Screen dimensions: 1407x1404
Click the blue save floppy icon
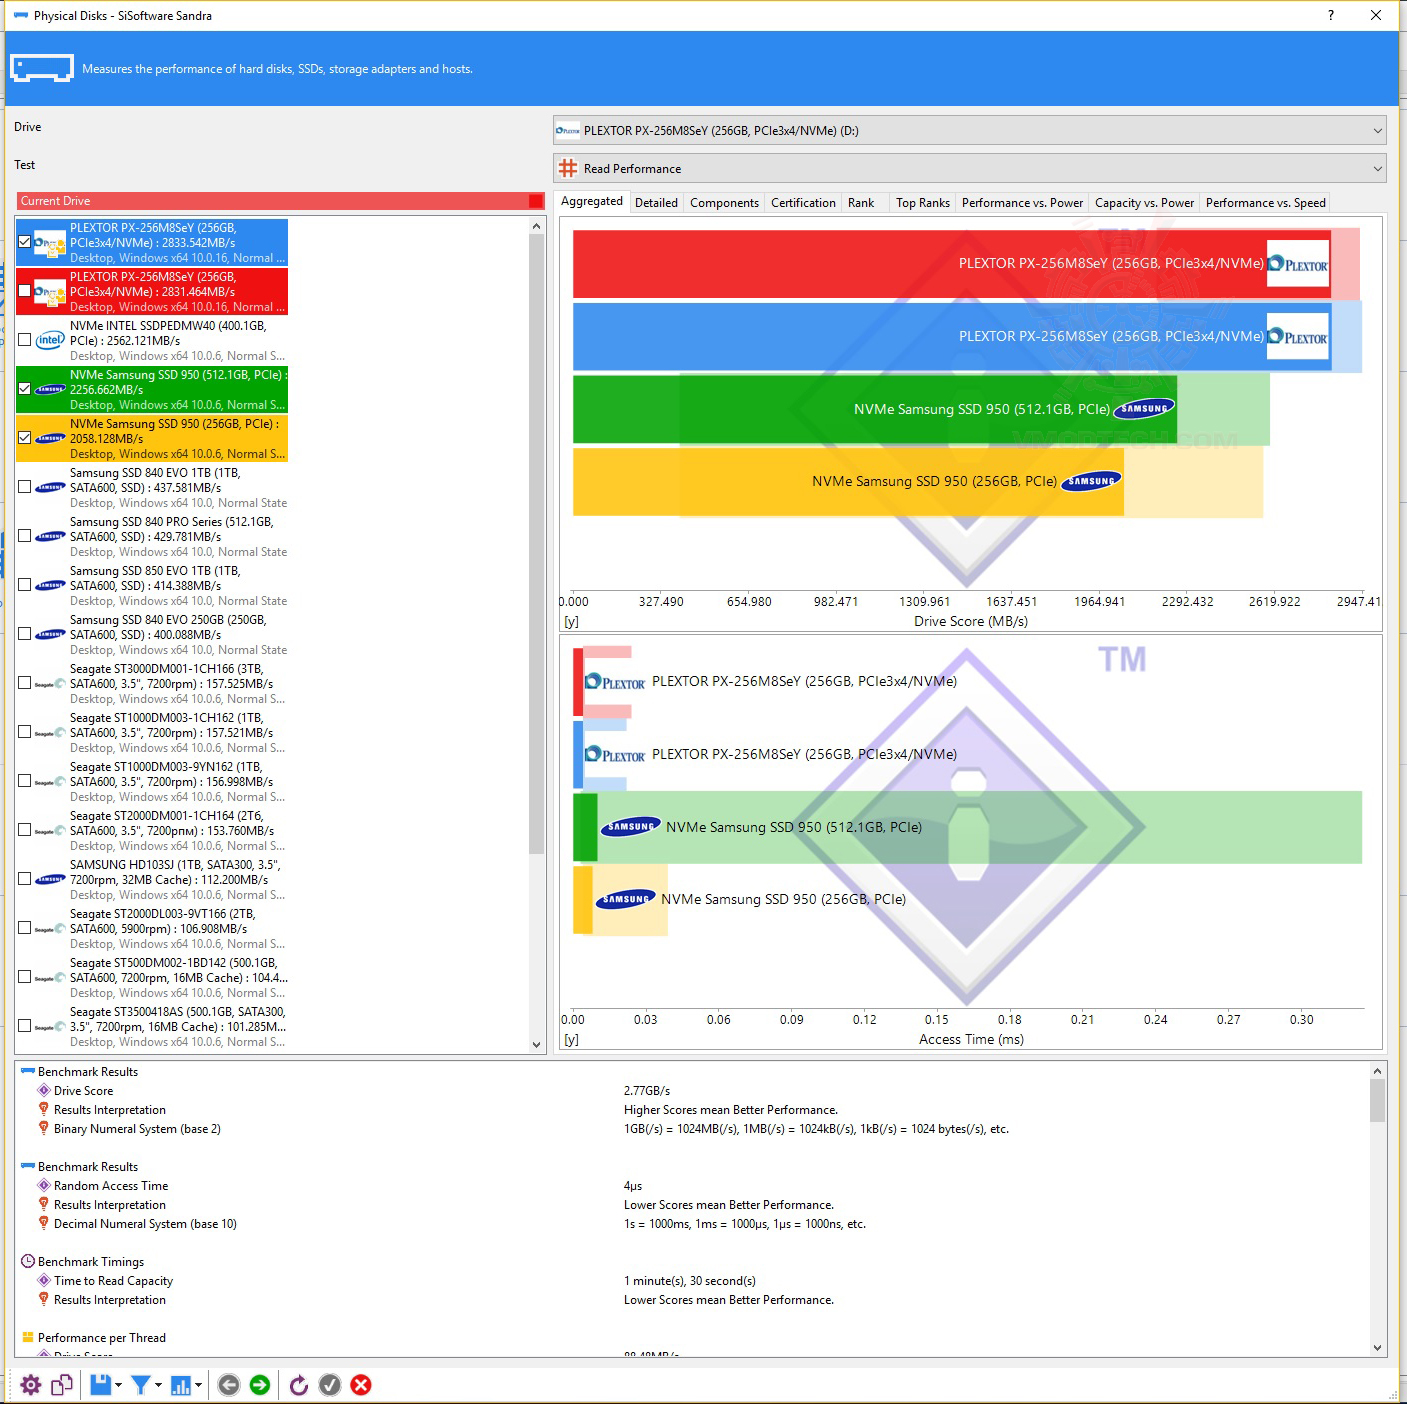pos(100,1385)
